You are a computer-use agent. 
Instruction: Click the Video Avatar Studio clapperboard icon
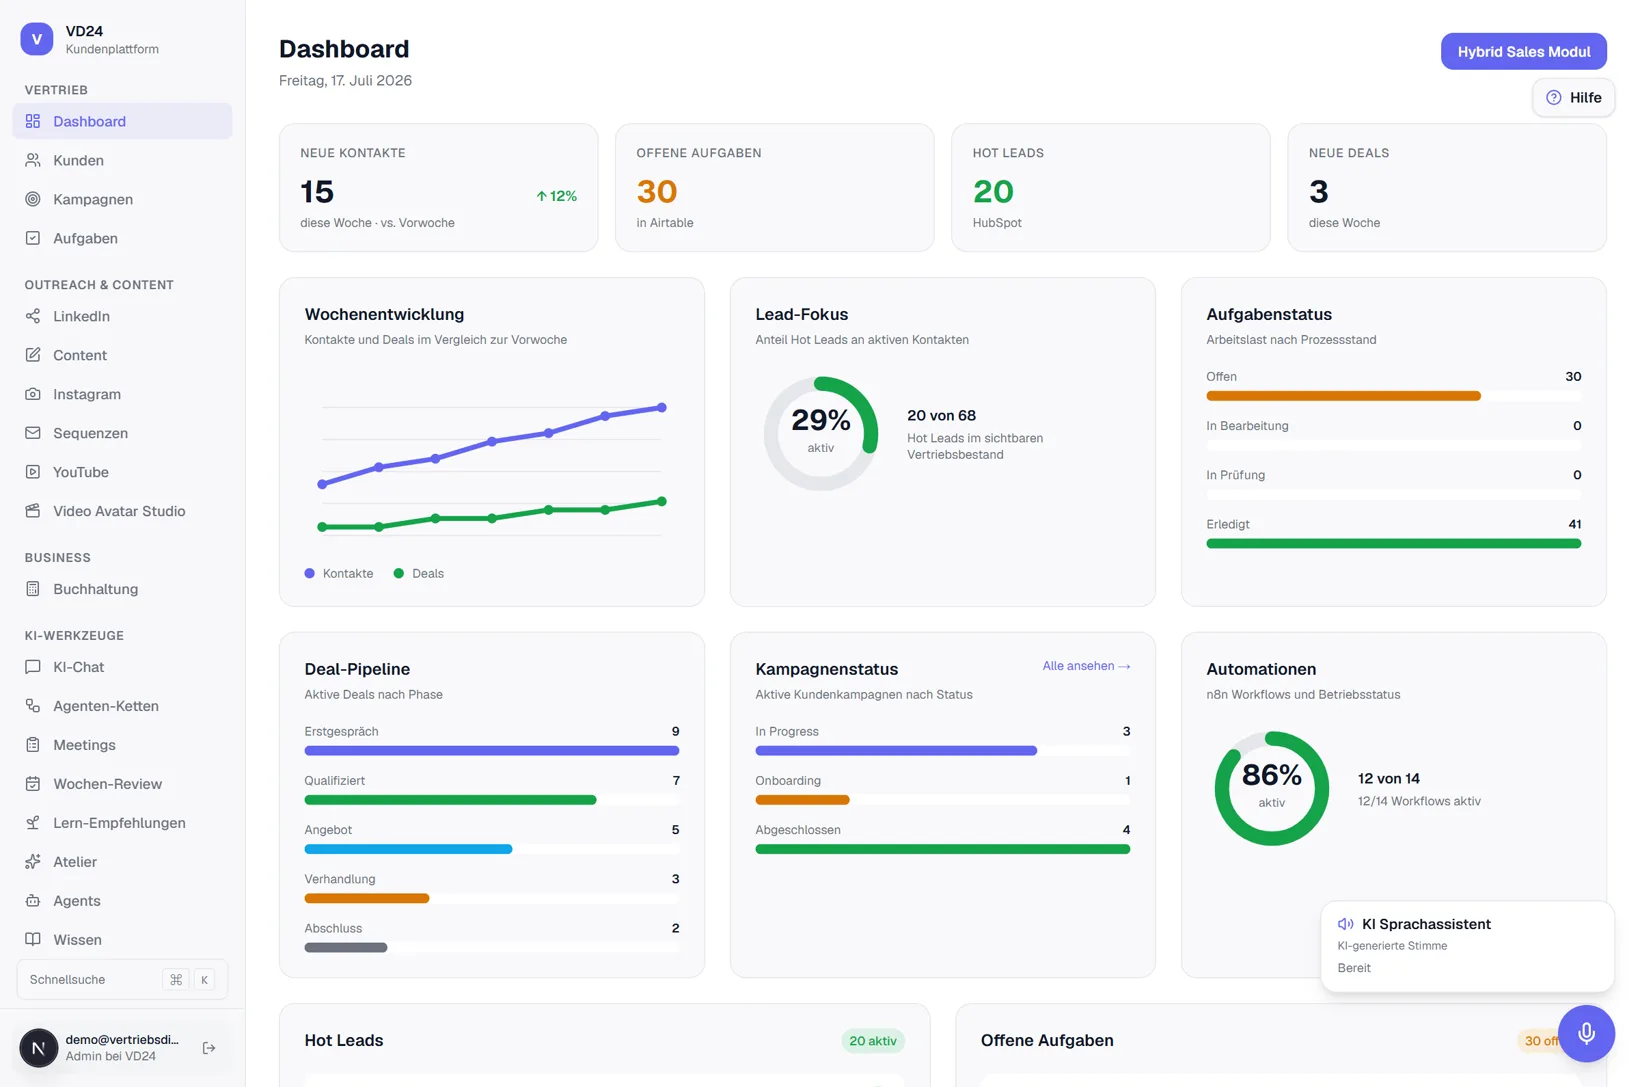click(33, 511)
